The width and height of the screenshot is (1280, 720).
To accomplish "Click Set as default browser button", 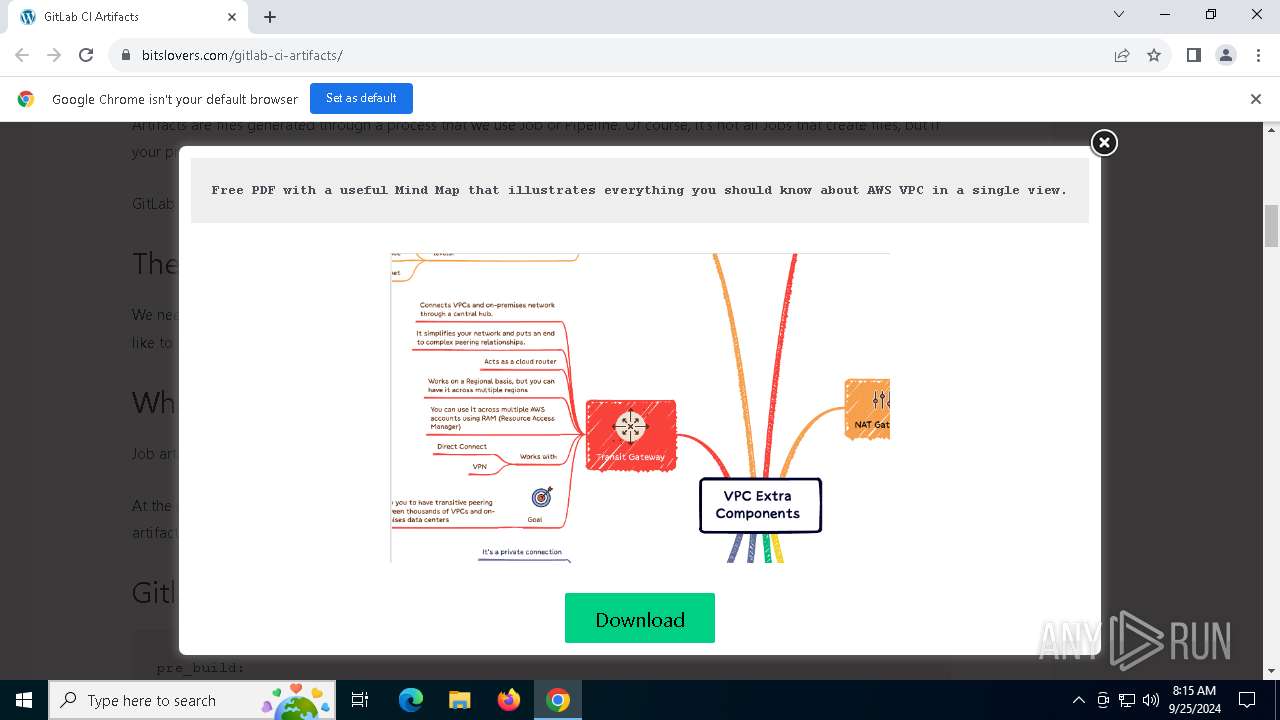I will click(361, 98).
